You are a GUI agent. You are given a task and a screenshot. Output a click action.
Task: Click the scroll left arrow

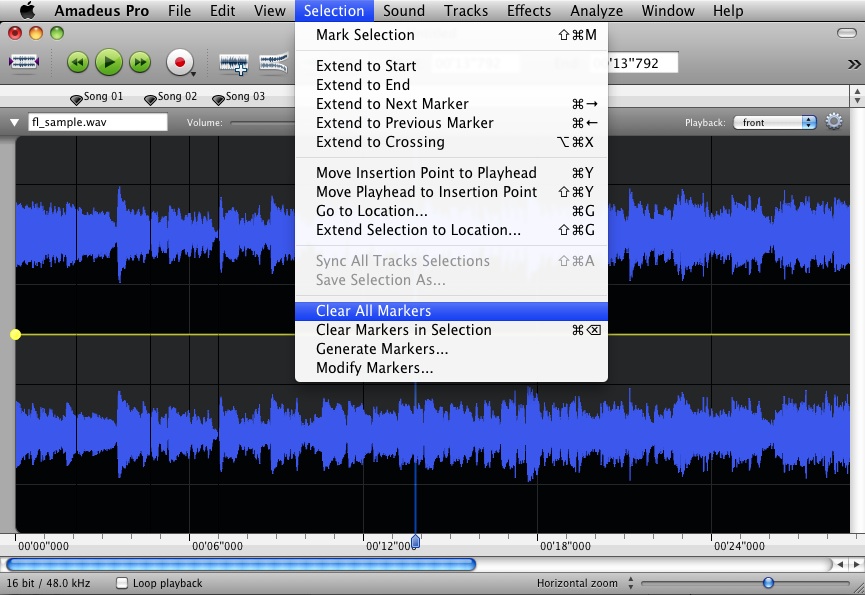pyautogui.click(x=840, y=564)
